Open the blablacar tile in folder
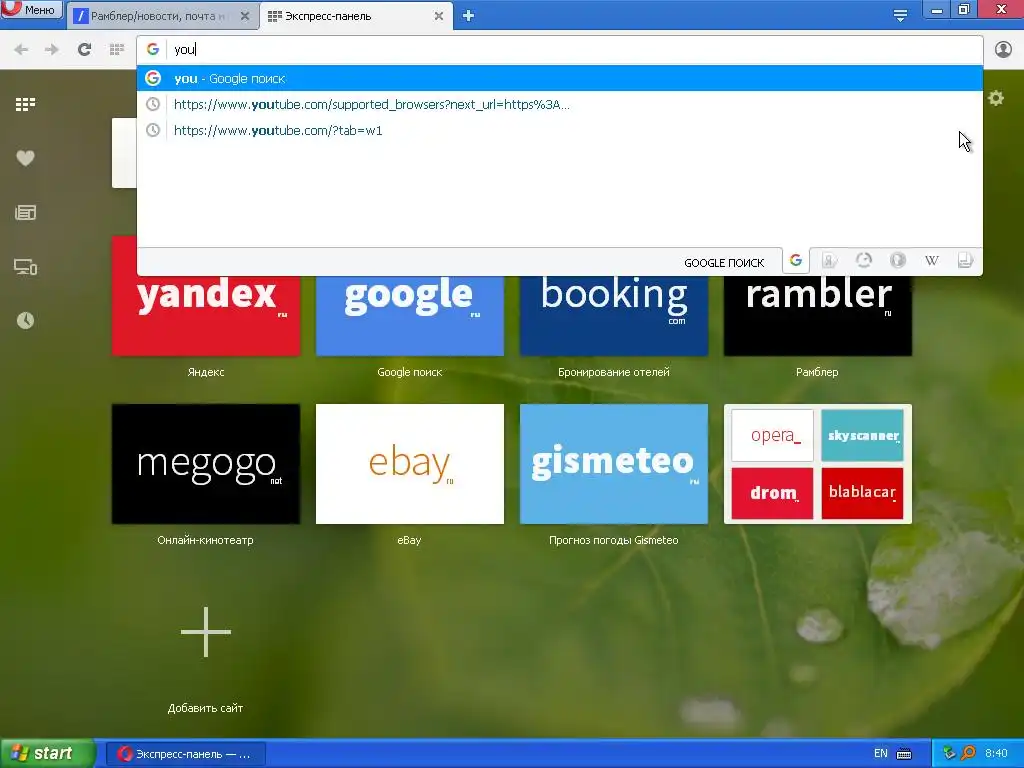This screenshot has height=768, width=1024. click(863, 493)
